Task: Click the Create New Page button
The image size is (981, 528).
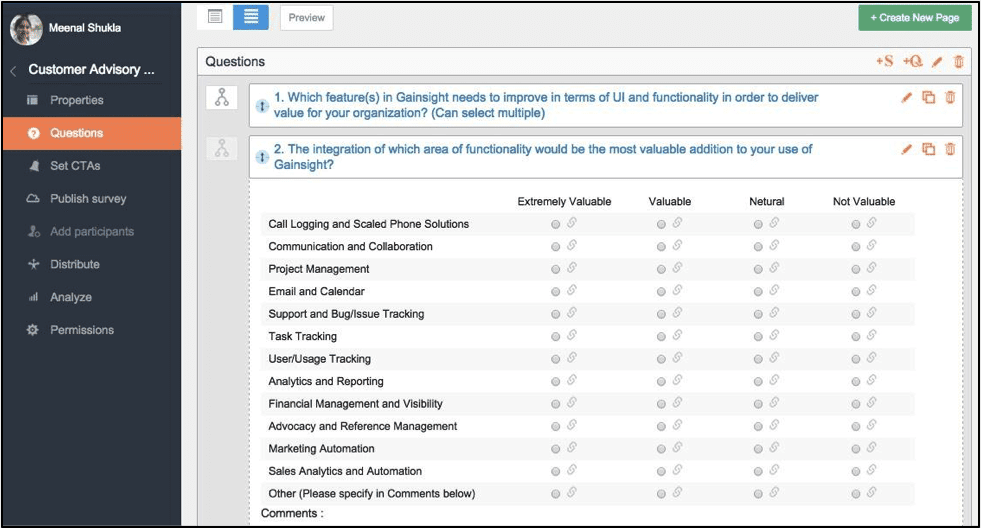Action: click(x=914, y=18)
